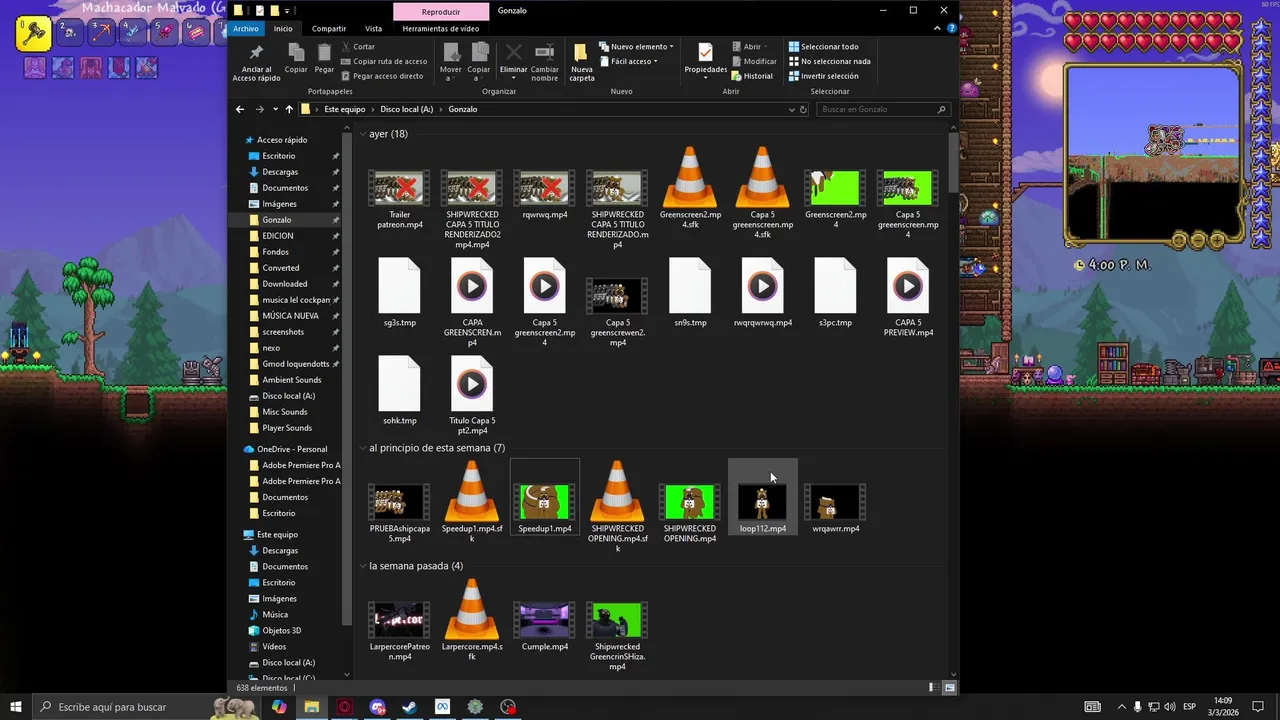
Task: Click the Up one level arrow
Action: click(289, 109)
